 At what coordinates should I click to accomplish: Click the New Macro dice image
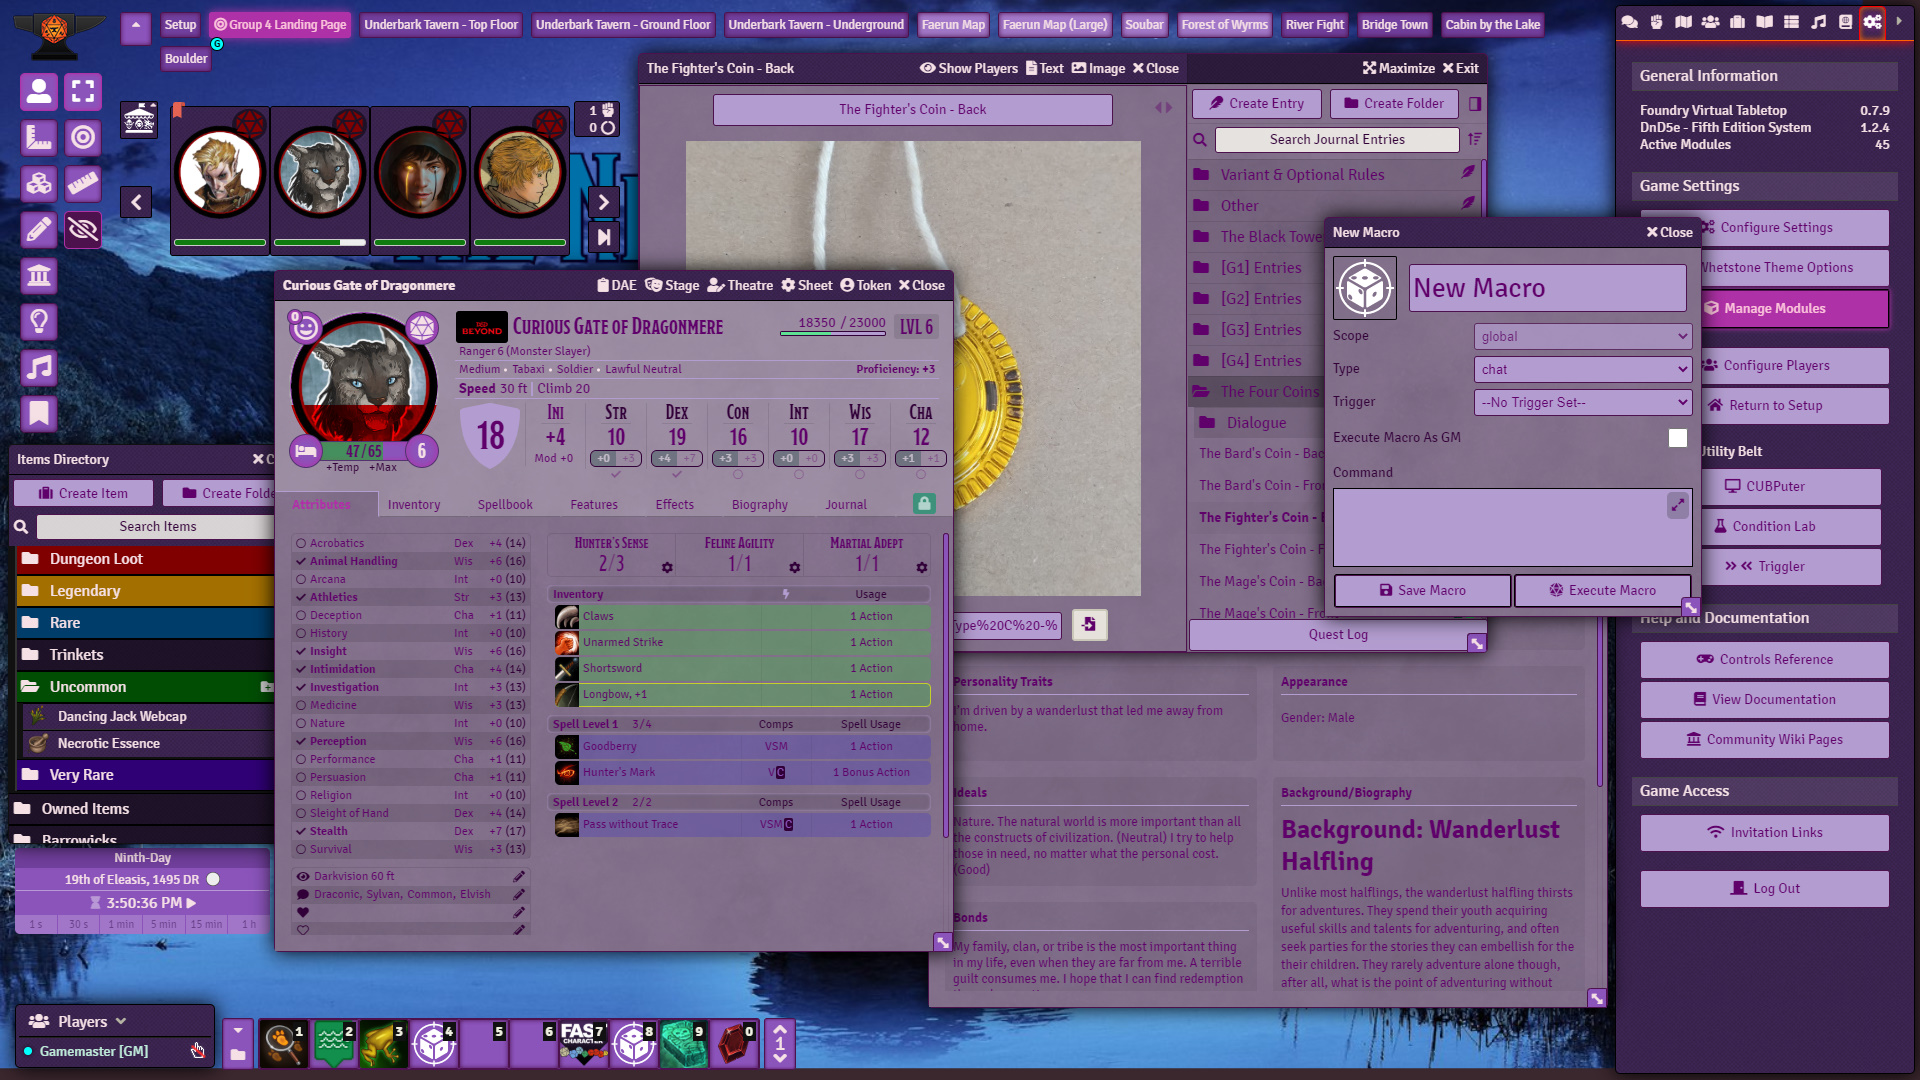pyautogui.click(x=1365, y=288)
